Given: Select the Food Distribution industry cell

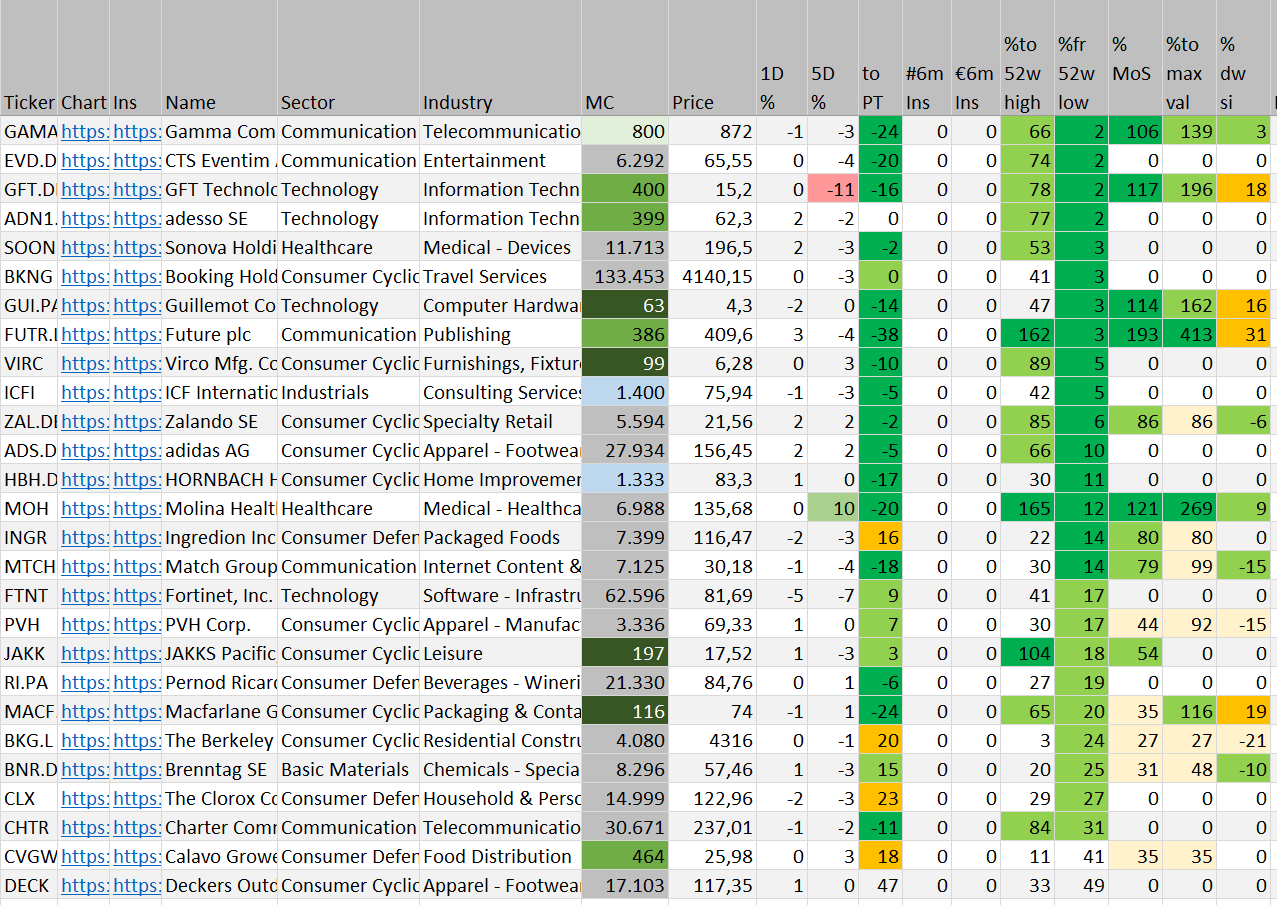Looking at the screenshot, I should point(499,857).
